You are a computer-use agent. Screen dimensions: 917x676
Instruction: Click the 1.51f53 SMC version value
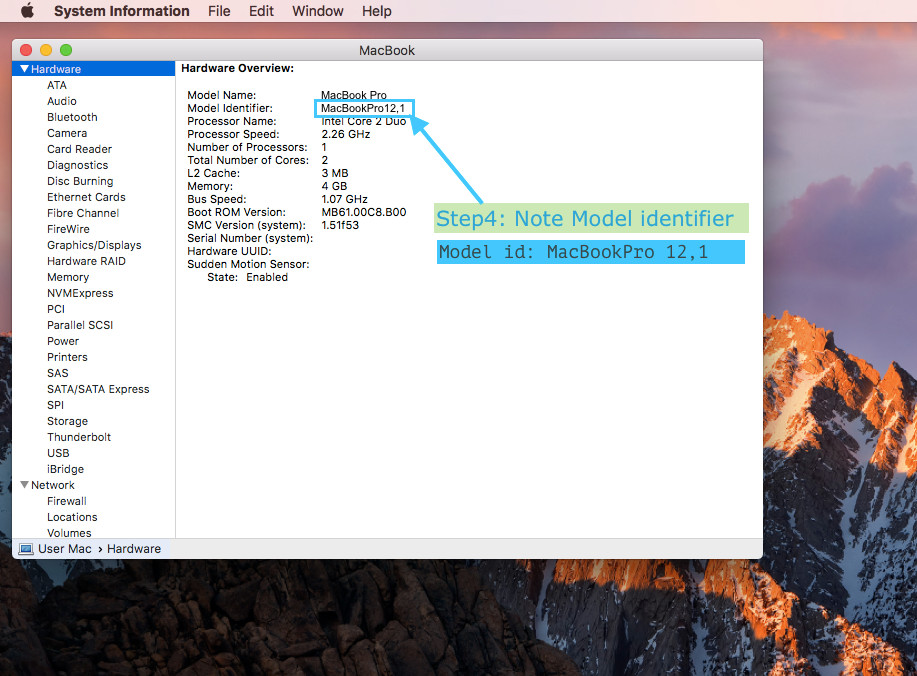click(340, 225)
